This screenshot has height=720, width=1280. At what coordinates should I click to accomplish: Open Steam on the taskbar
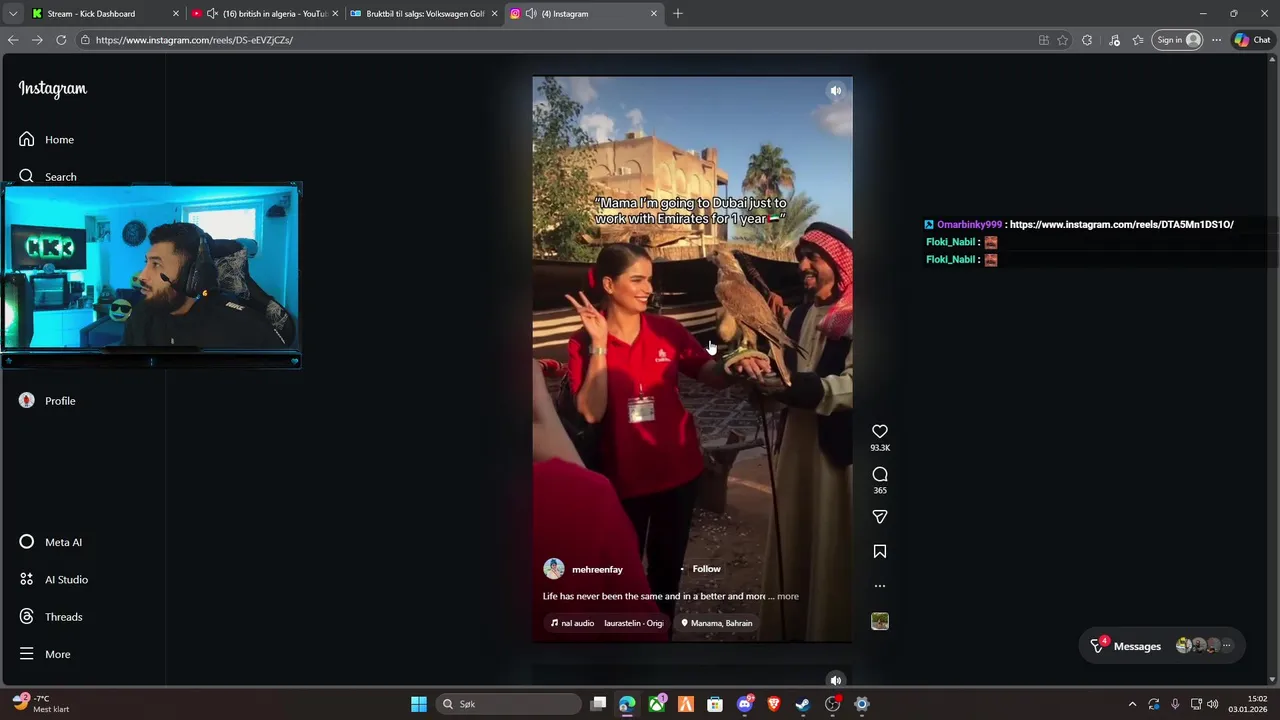click(x=803, y=704)
